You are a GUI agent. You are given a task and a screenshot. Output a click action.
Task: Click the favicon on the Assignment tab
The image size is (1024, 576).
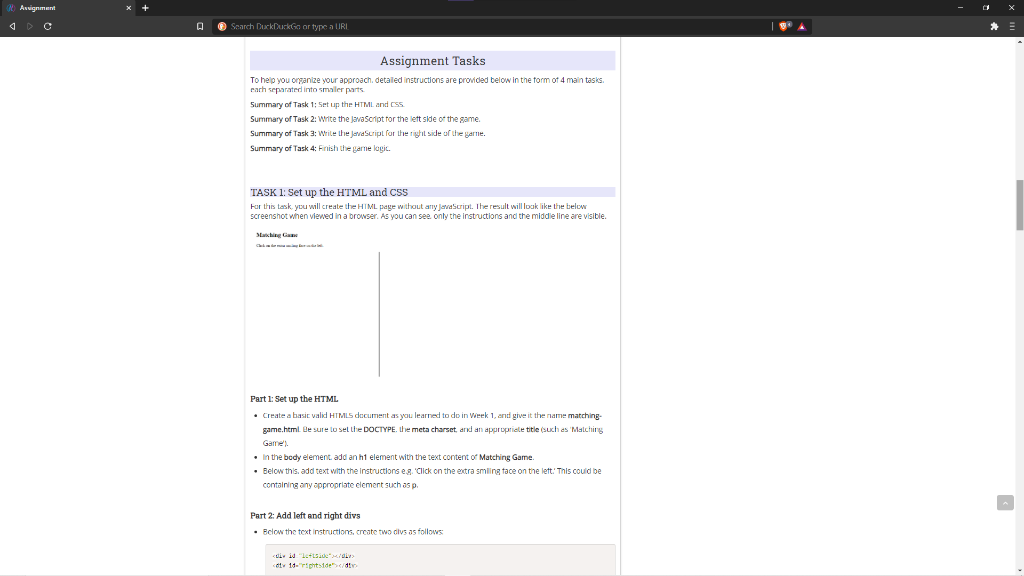pyautogui.click(x=11, y=7)
